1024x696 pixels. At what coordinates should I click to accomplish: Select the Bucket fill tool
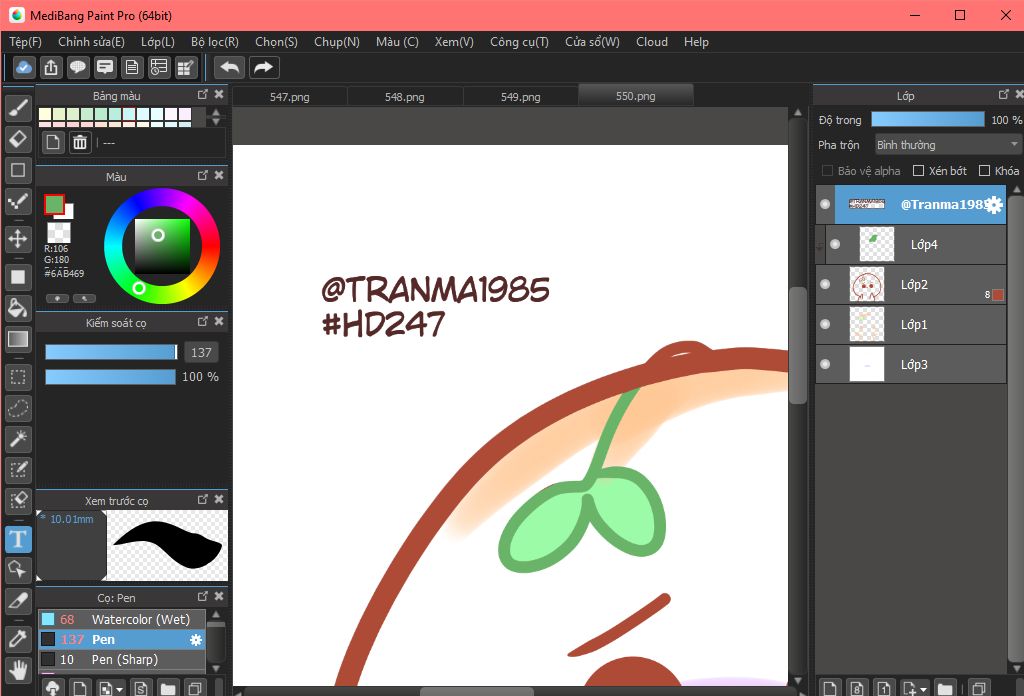[18, 308]
